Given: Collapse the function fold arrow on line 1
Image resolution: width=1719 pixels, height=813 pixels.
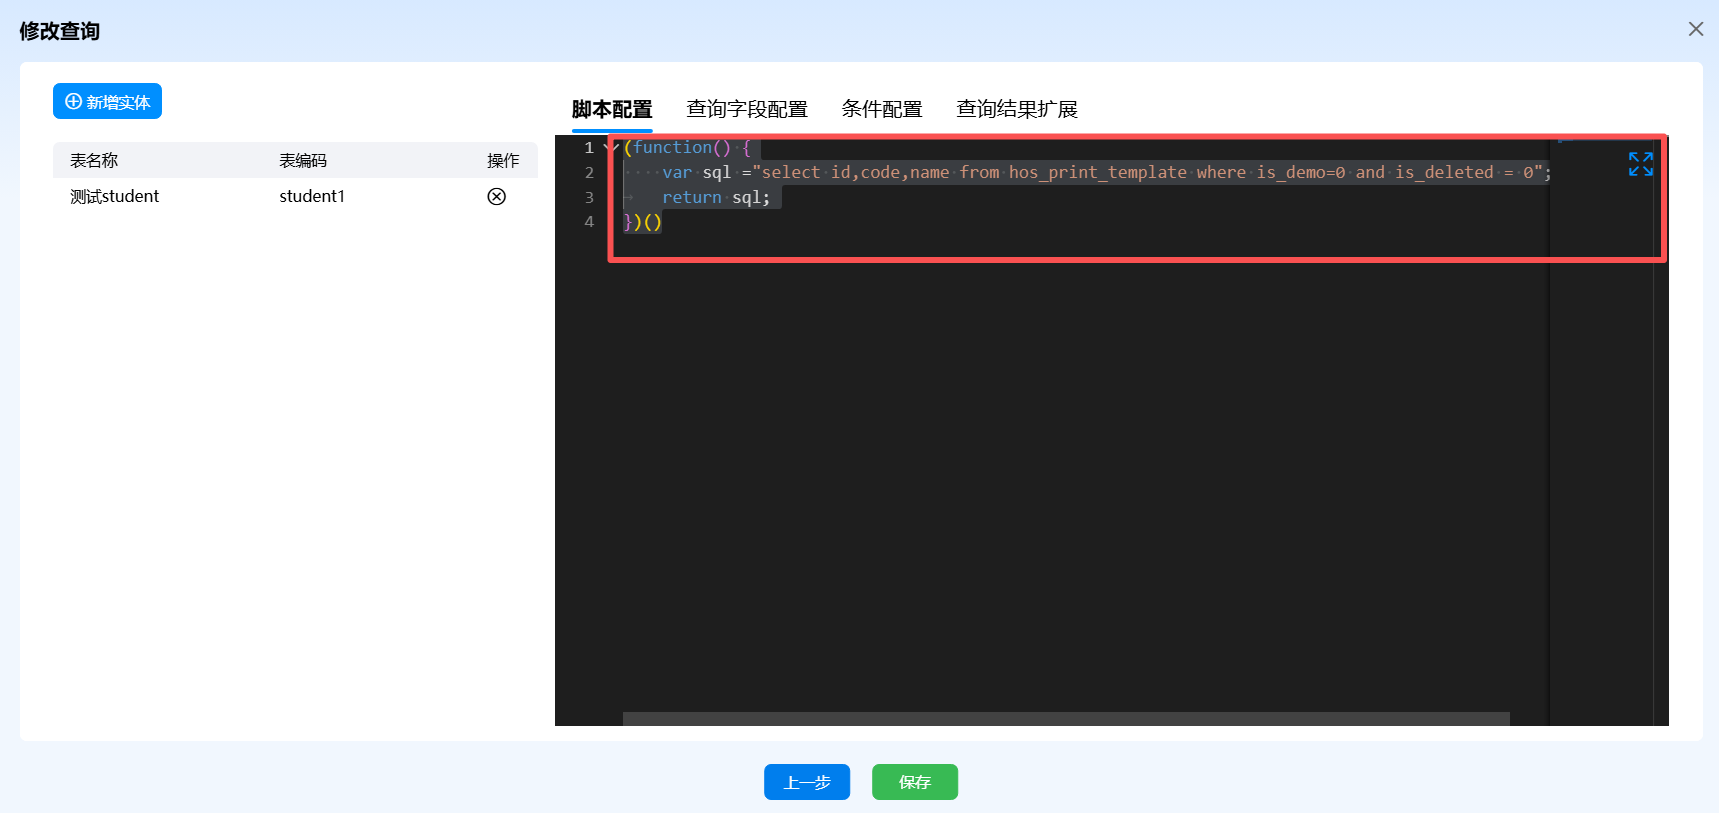Looking at the screenshot, I should pos(609,148).
